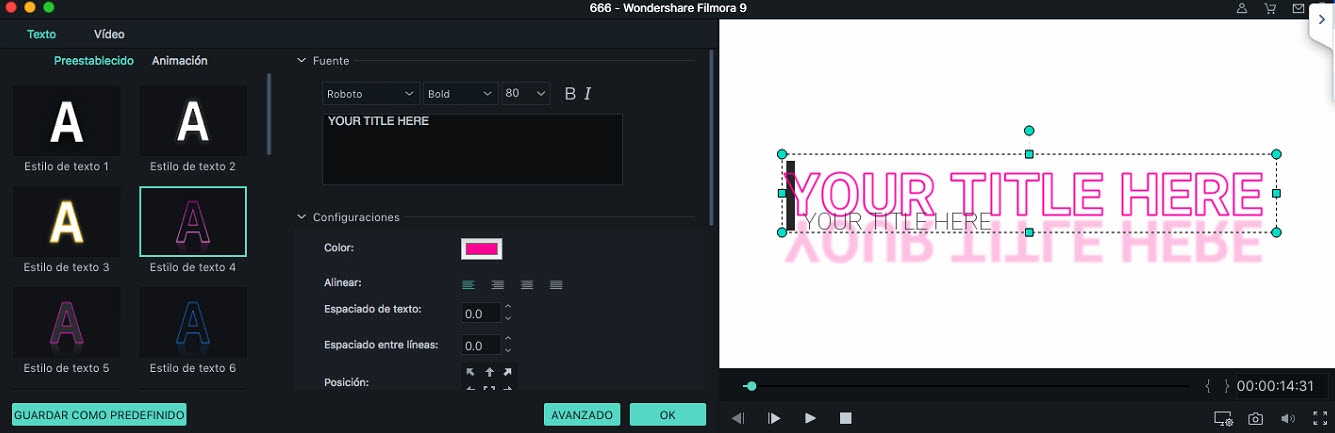Click the preview timeline playhead
Screen dimensions: 1335x433
click(x=751, y=386)
